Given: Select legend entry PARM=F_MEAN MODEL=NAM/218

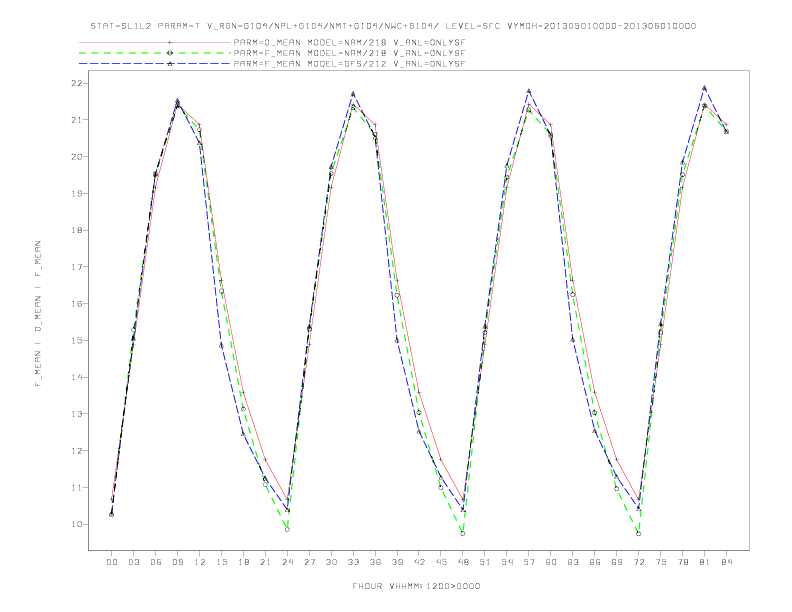Looking at the screenshot, I should (x=350, y=53).
